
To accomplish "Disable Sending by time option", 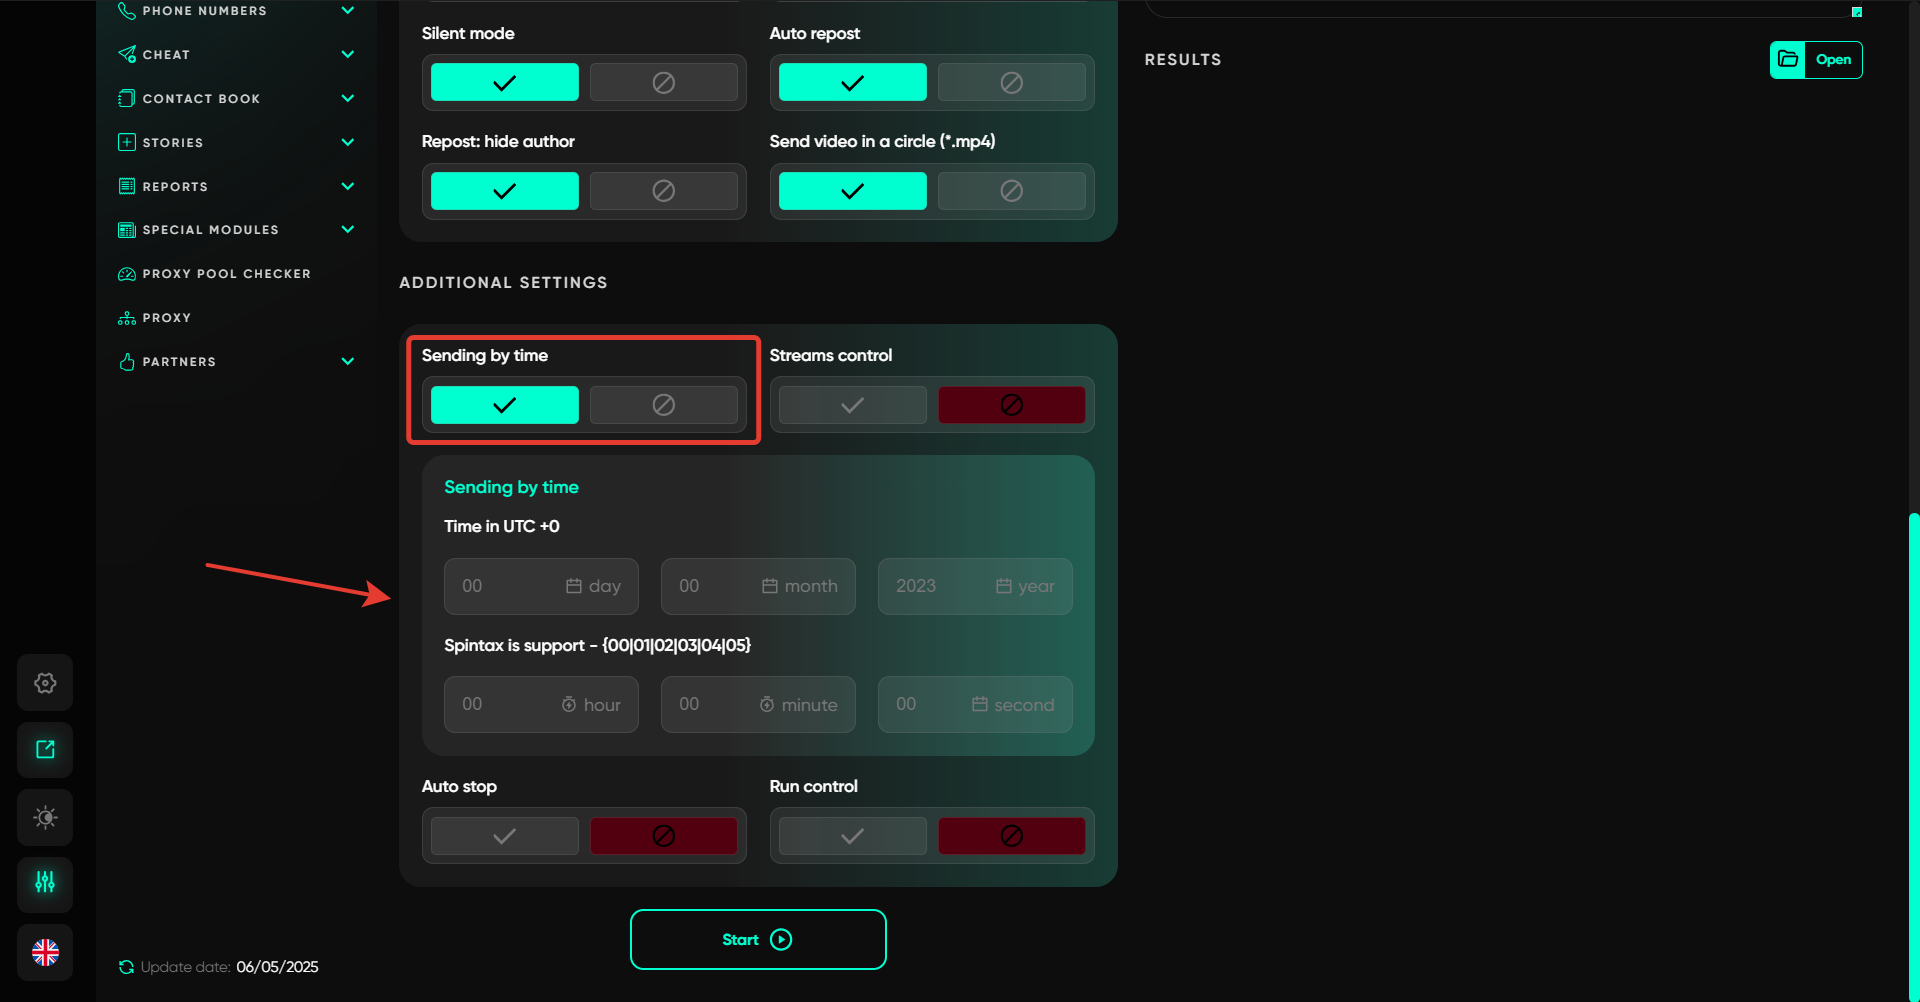I will [x=663, y=405].
